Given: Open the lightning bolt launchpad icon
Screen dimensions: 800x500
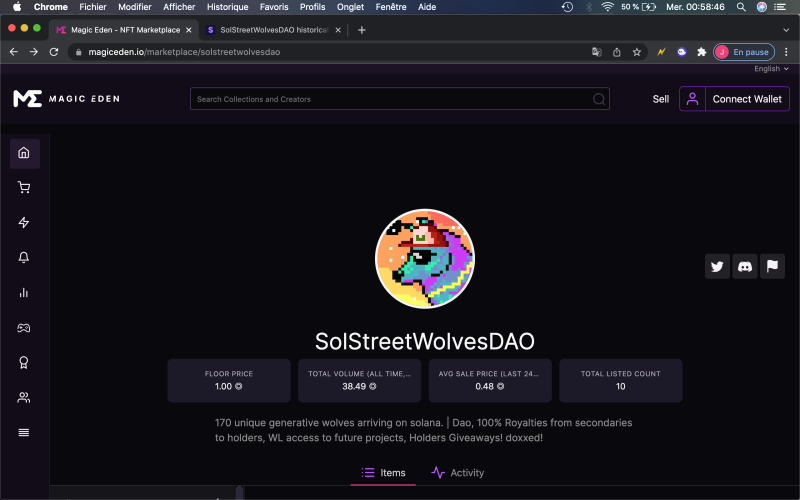Looking at the screenshot, I should pos(24,222).
